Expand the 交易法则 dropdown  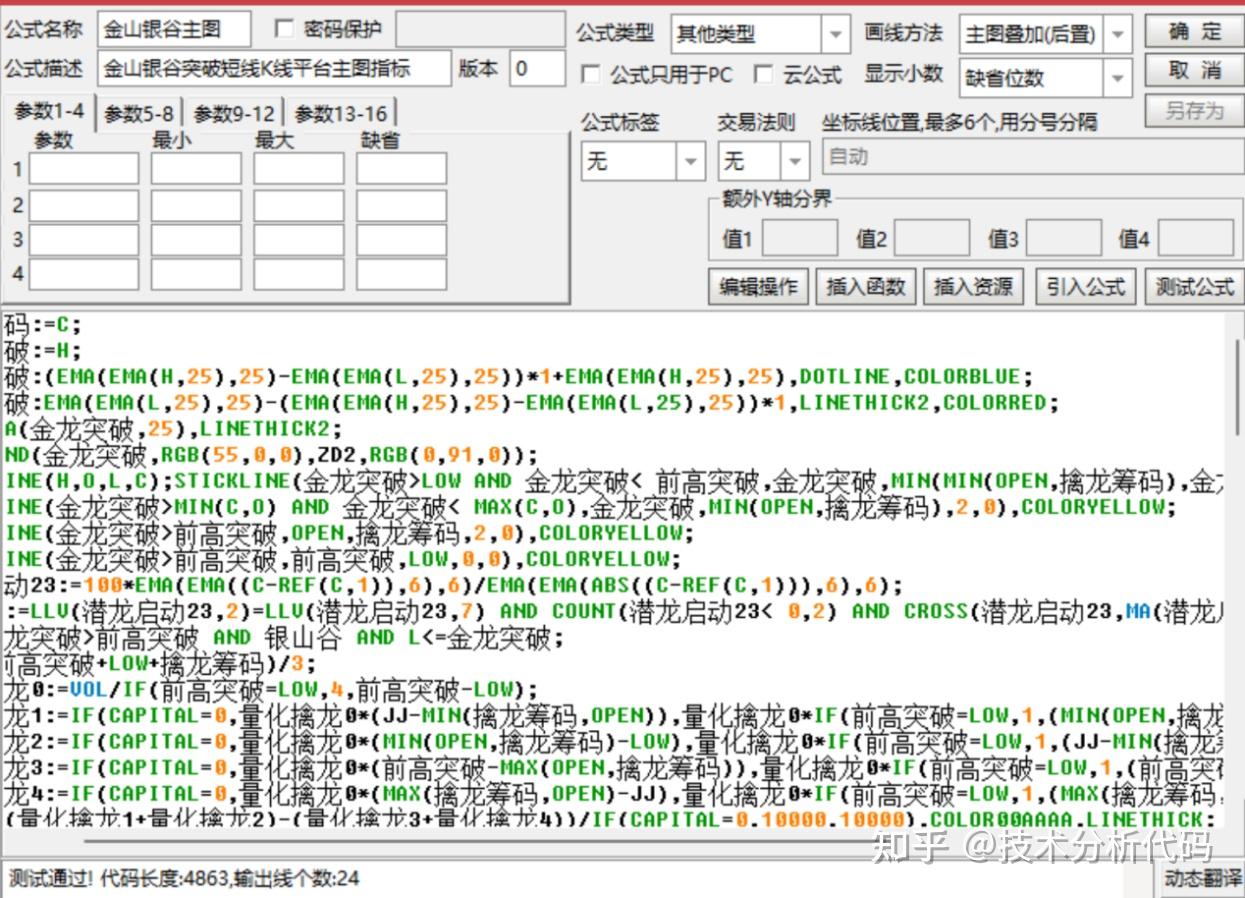coord(795,161)
